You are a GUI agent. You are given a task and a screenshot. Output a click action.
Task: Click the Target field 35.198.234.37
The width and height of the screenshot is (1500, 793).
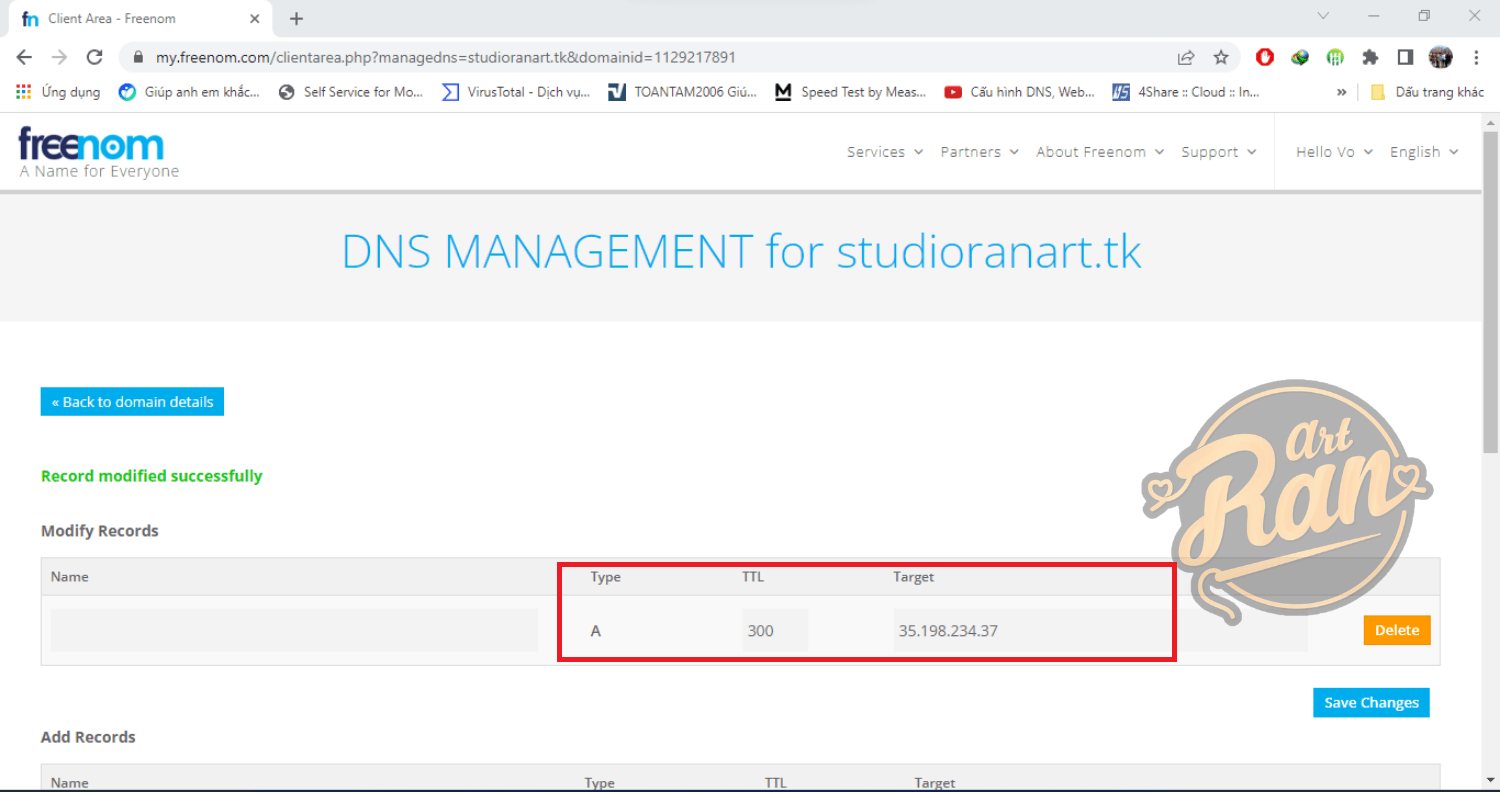pyautogui.click(x=1100, y=631)
